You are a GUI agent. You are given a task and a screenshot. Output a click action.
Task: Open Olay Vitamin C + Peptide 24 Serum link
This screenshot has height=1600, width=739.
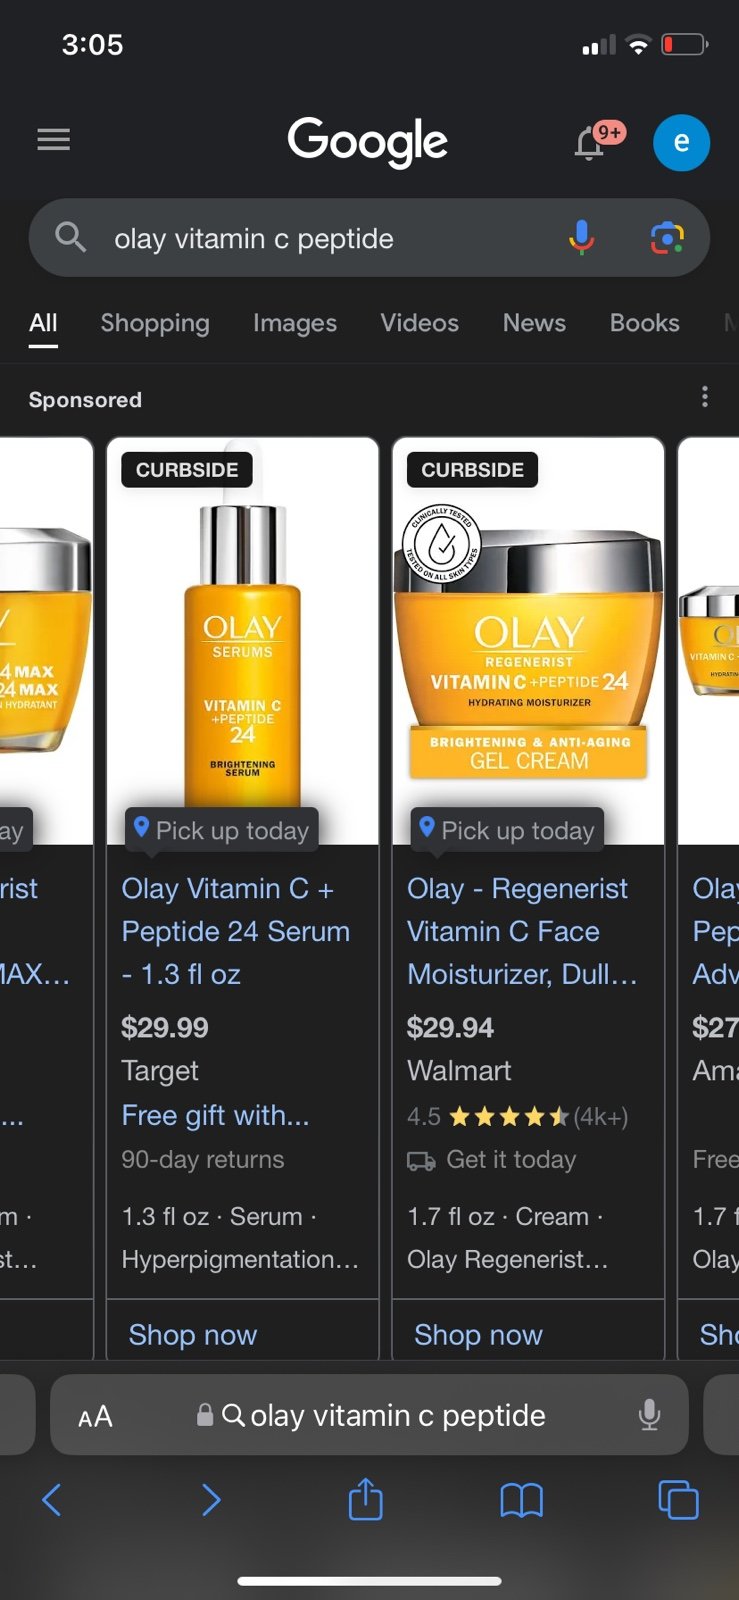click(236, 931)
